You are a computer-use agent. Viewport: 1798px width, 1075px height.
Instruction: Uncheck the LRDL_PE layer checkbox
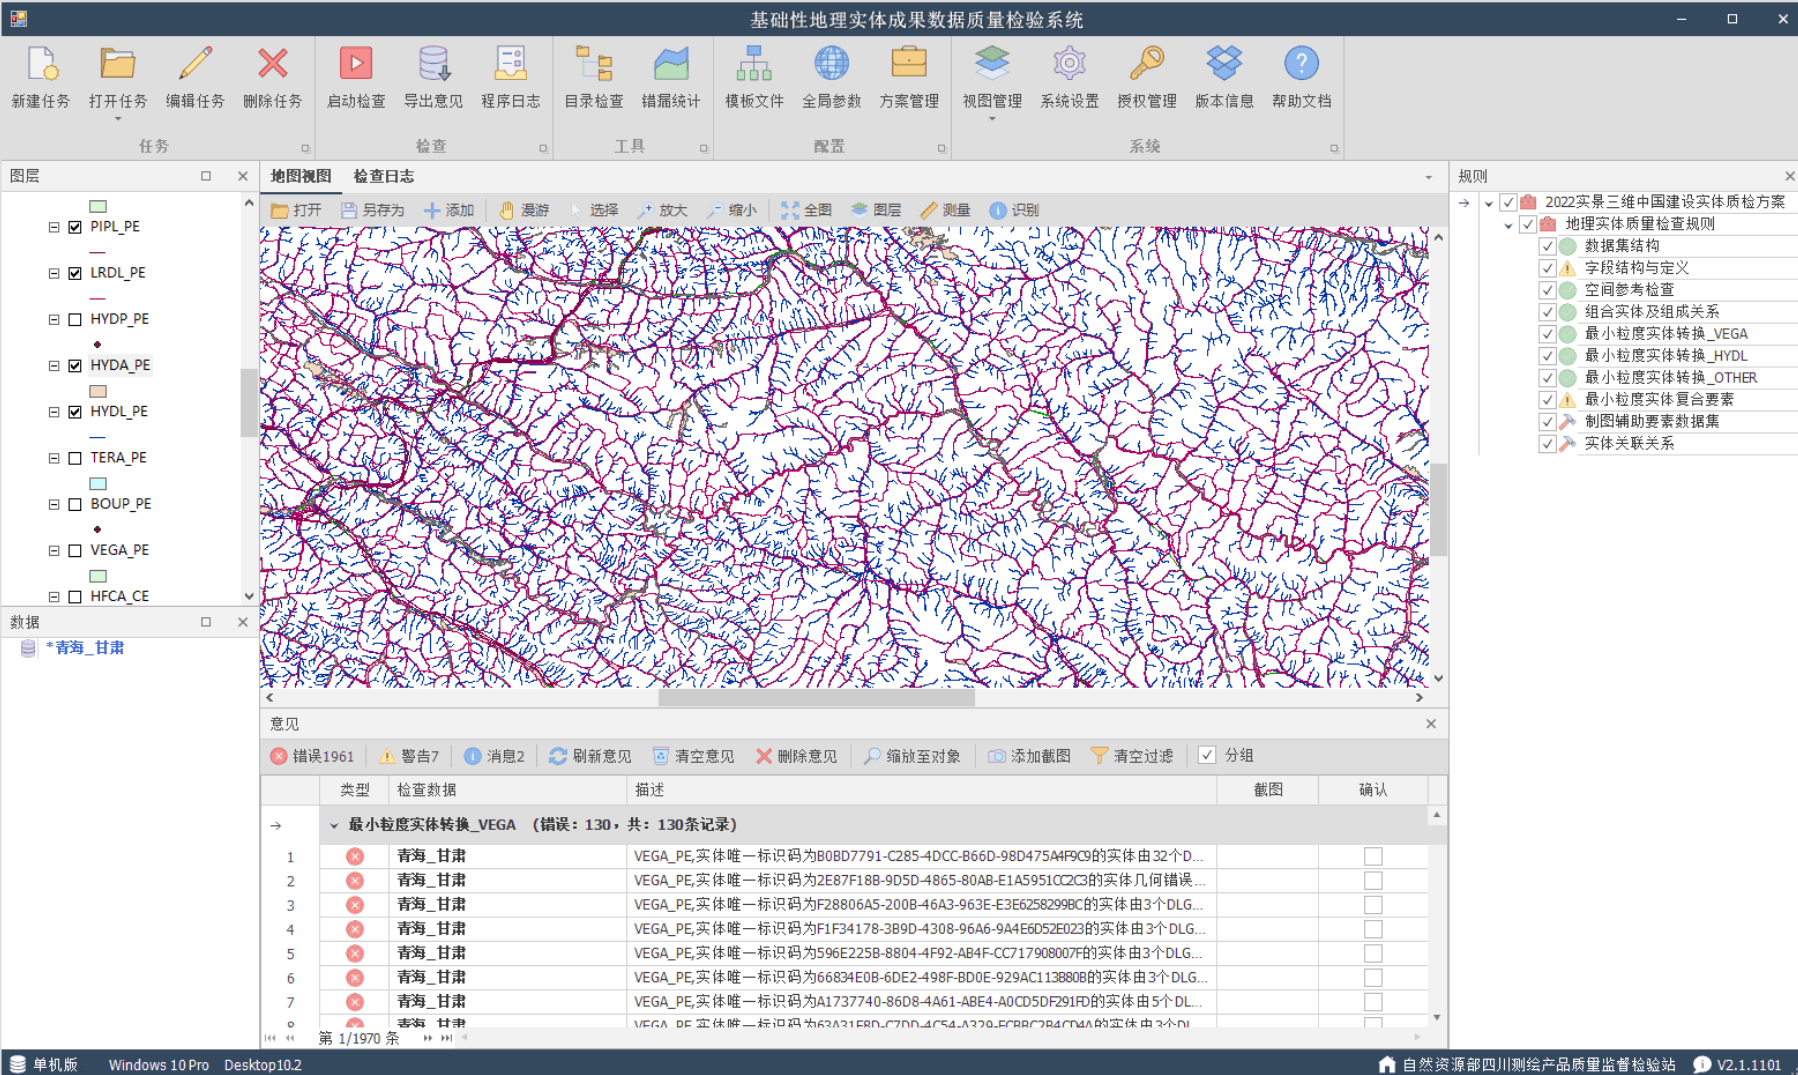75,273
